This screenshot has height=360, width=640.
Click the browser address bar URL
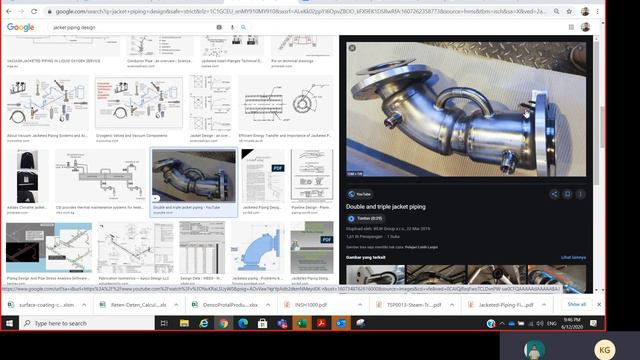tap(300, 11)
